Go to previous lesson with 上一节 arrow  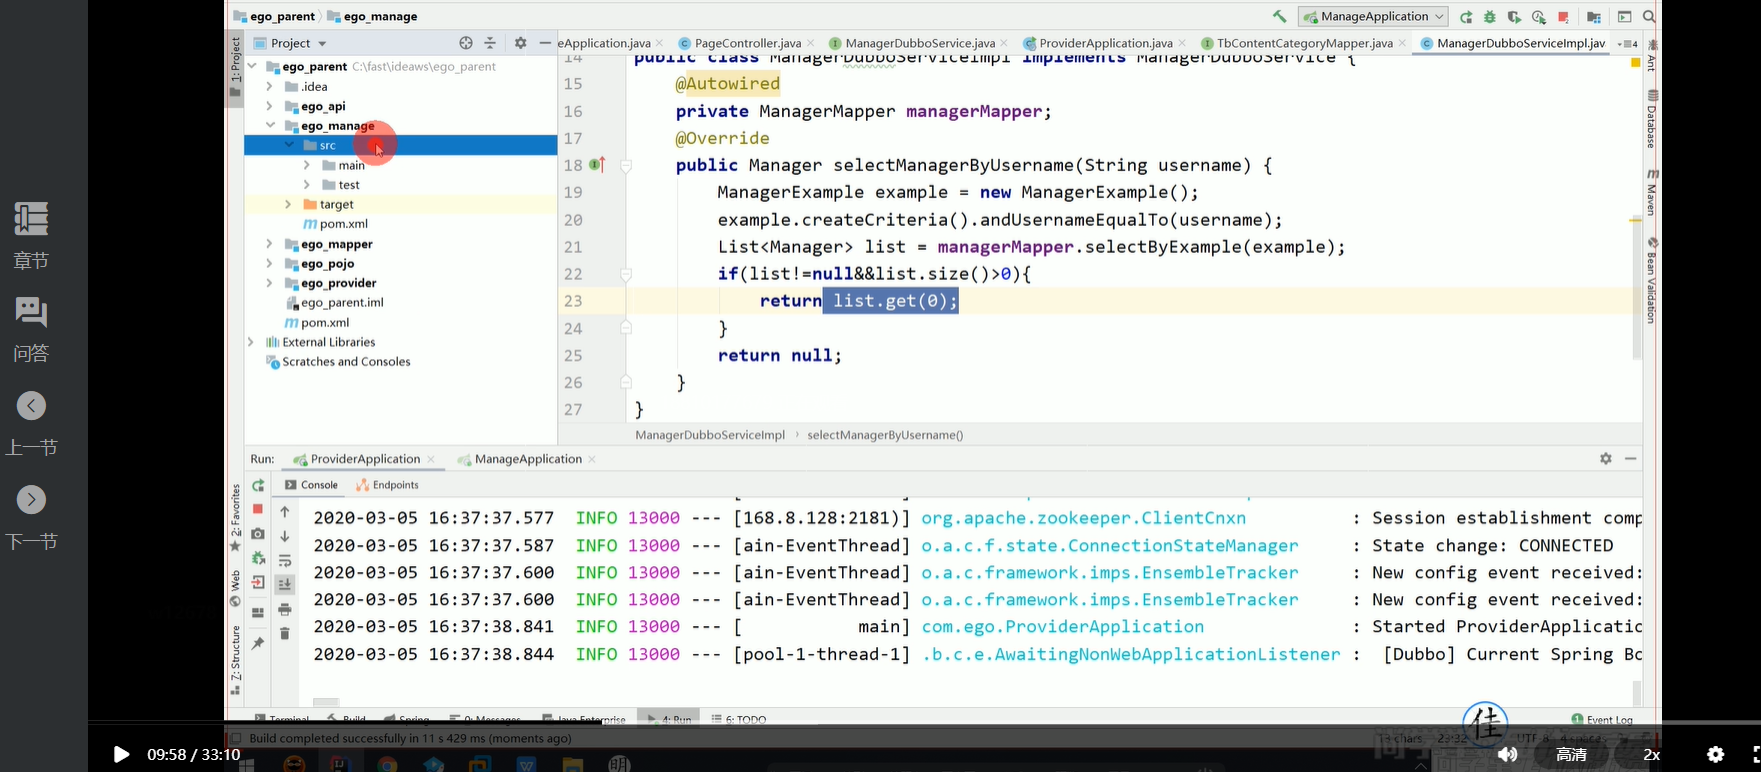point(31,406)
